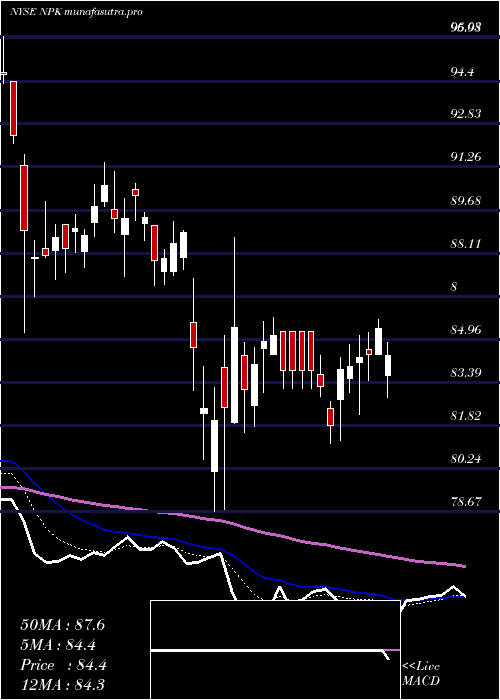Click the 81.82 price axis label
Viewport: 500px width, 700px height.
click(x=466, y=416)
